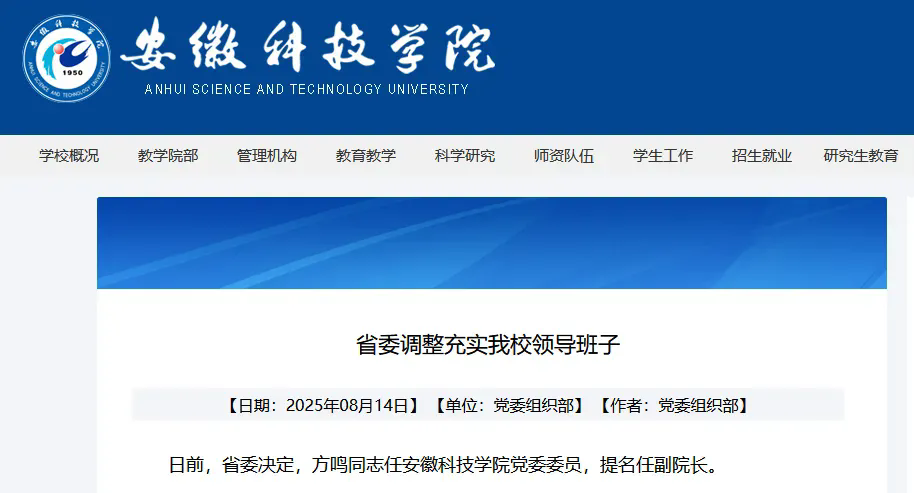
Task: Select 管理机构 in the navigation bar
Action: coord(267,156)
